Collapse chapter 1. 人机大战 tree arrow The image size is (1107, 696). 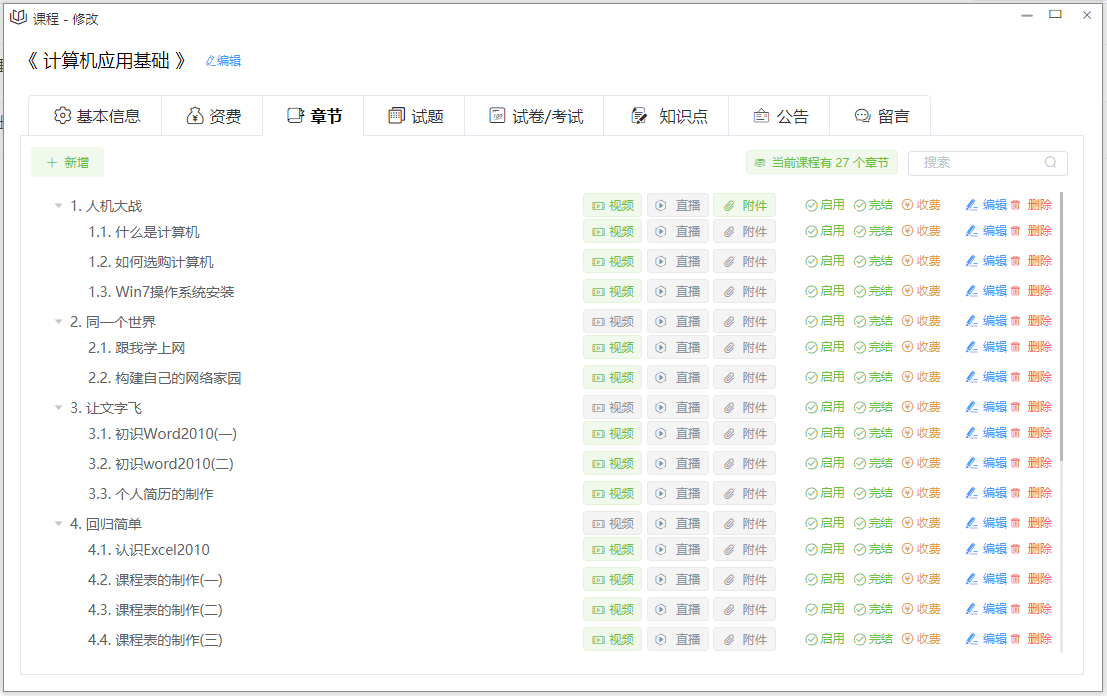tap(59, 205)
